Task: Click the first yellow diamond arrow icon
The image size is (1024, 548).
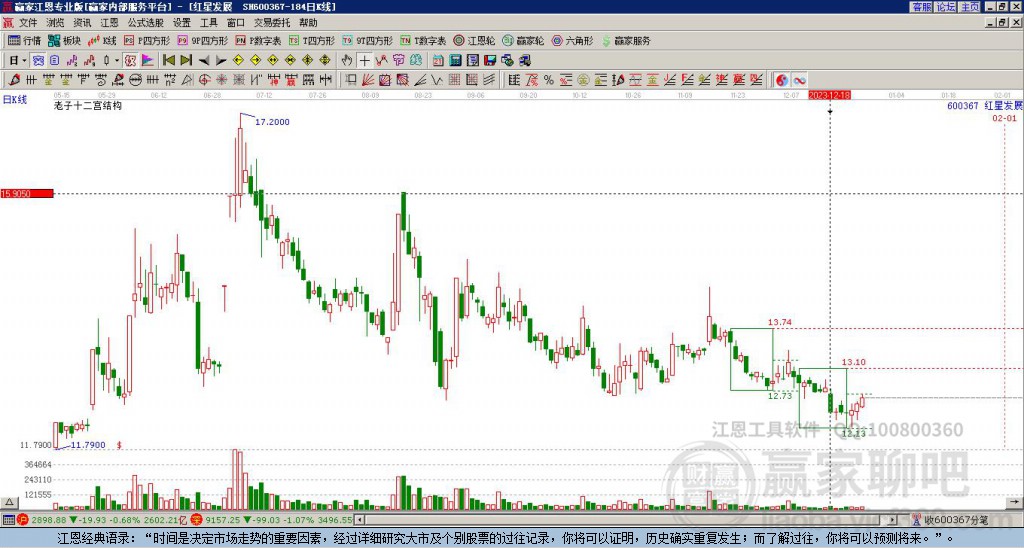Action: point(238,61)
